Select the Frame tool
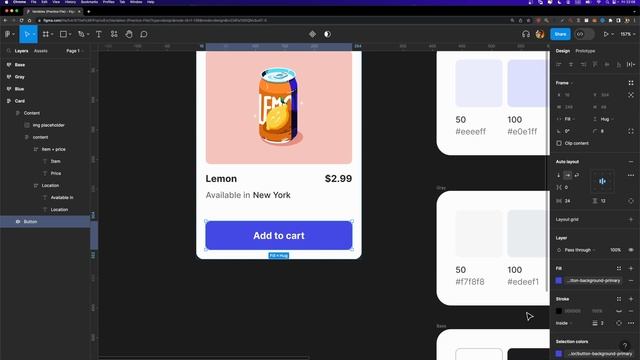Viewport: 640px width, 360px height. pyautogui.click(x=46, y=34)
